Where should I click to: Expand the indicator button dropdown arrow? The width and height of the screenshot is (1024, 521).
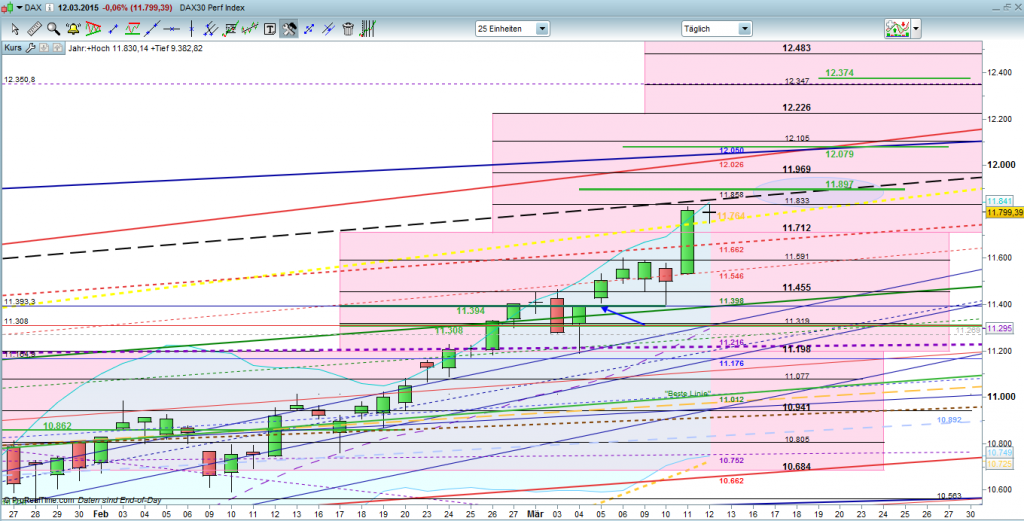(x=917, y=29)
